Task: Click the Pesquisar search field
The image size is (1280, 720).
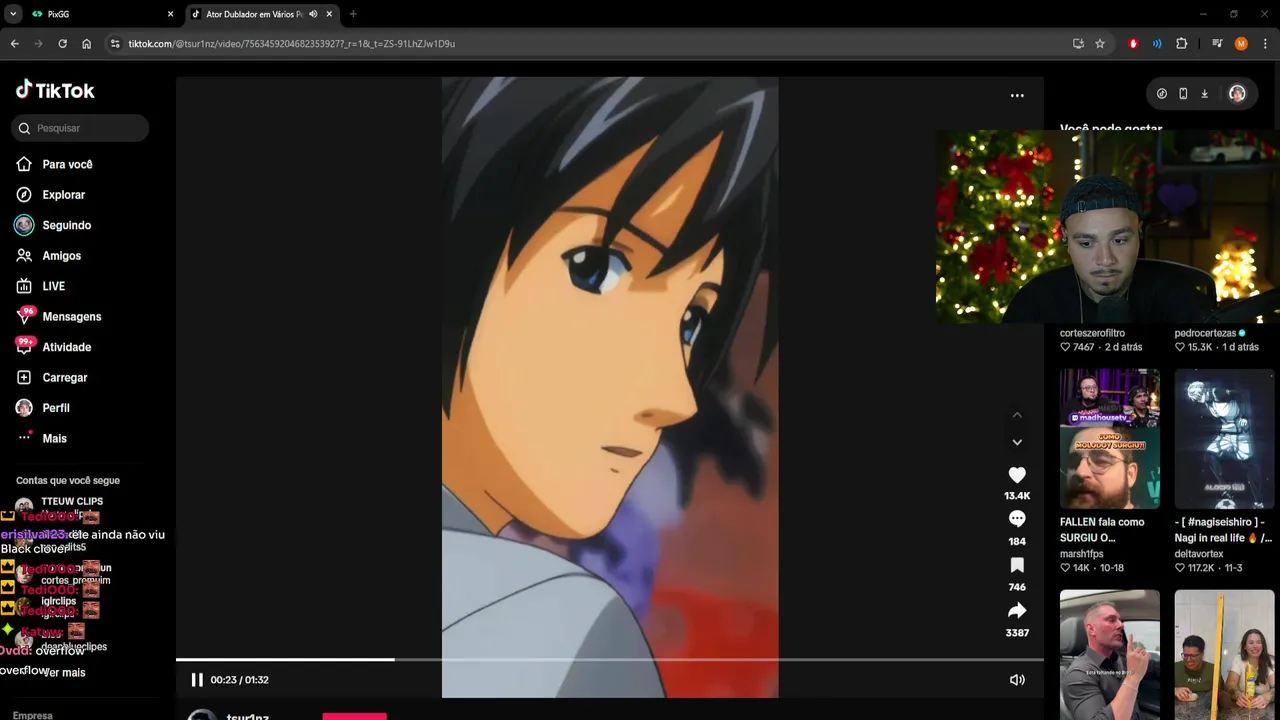Action: pyautogui.click(x=80, y=128)
